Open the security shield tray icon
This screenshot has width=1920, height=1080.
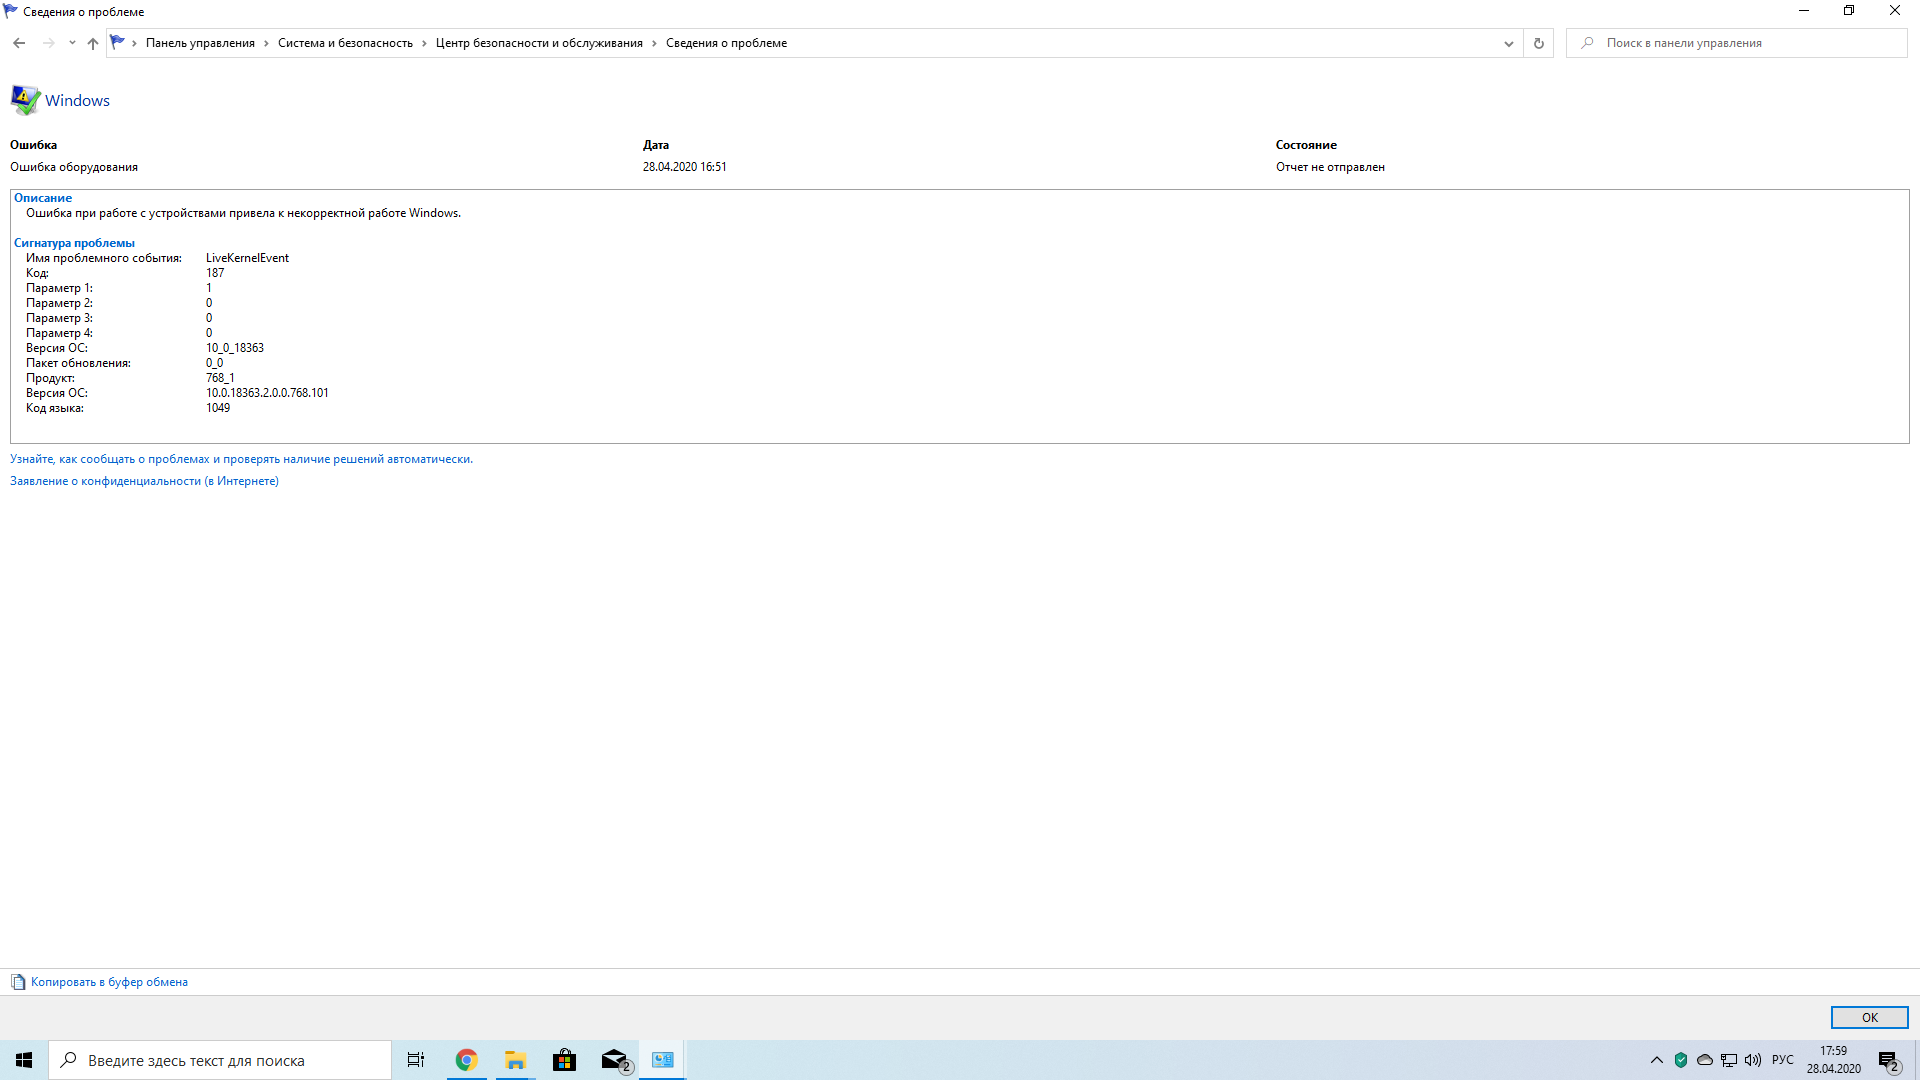coord(1681,1060)
